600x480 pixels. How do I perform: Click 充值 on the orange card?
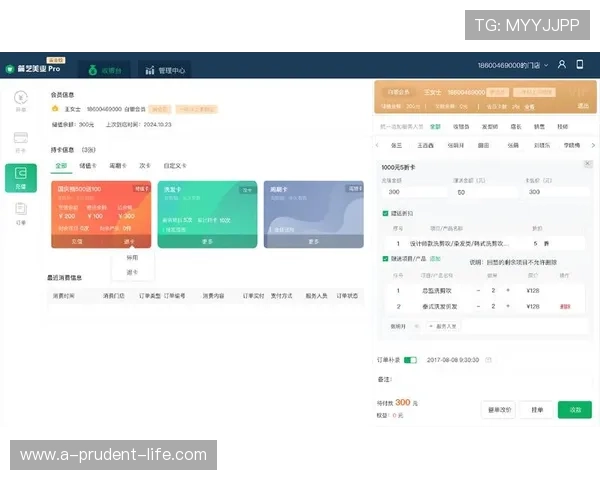(x=77, y=242)
